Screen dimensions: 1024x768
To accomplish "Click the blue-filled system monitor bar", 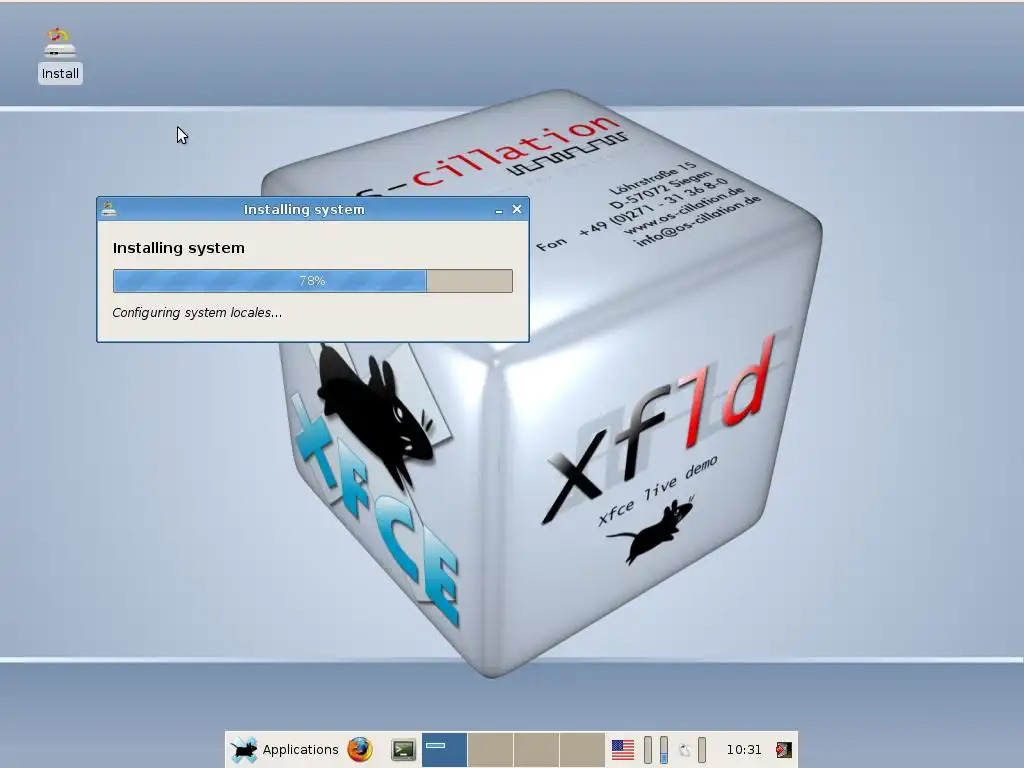I will [x=664, y=750].
